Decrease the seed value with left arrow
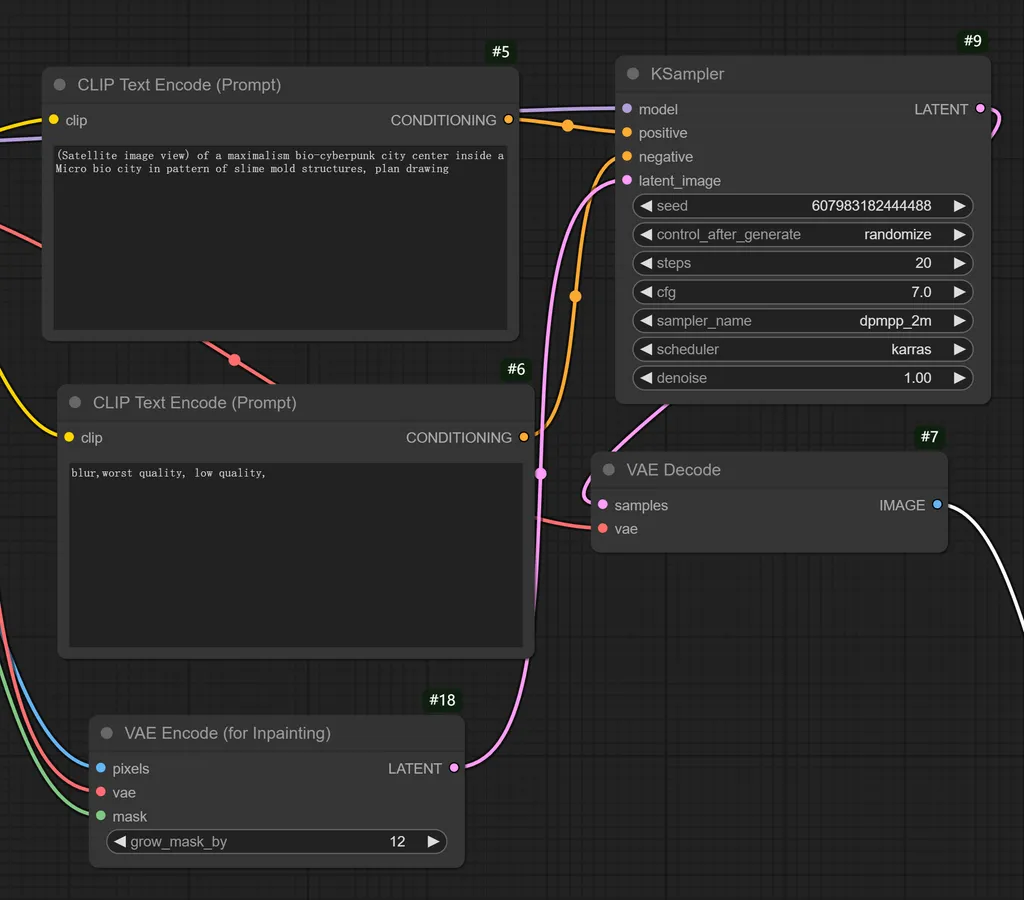This screenshot has width=1024, height=900. (x=646, y=206)
